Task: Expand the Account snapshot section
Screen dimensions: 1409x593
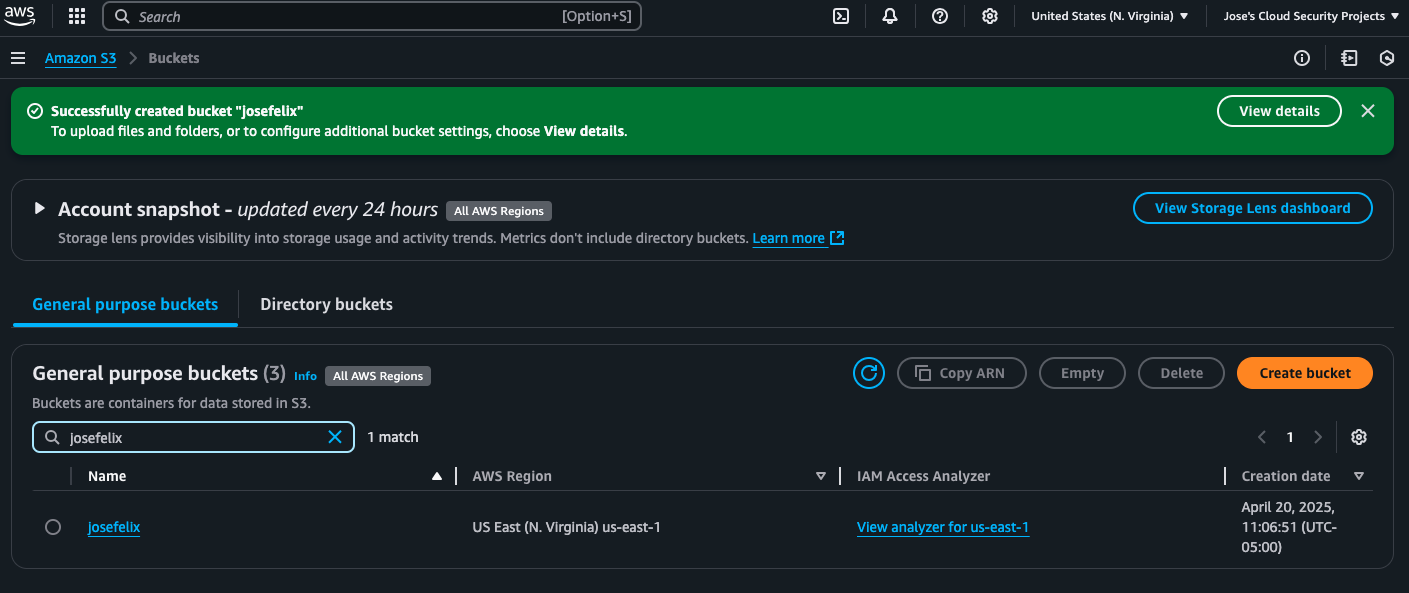Action: pos(39,209)
